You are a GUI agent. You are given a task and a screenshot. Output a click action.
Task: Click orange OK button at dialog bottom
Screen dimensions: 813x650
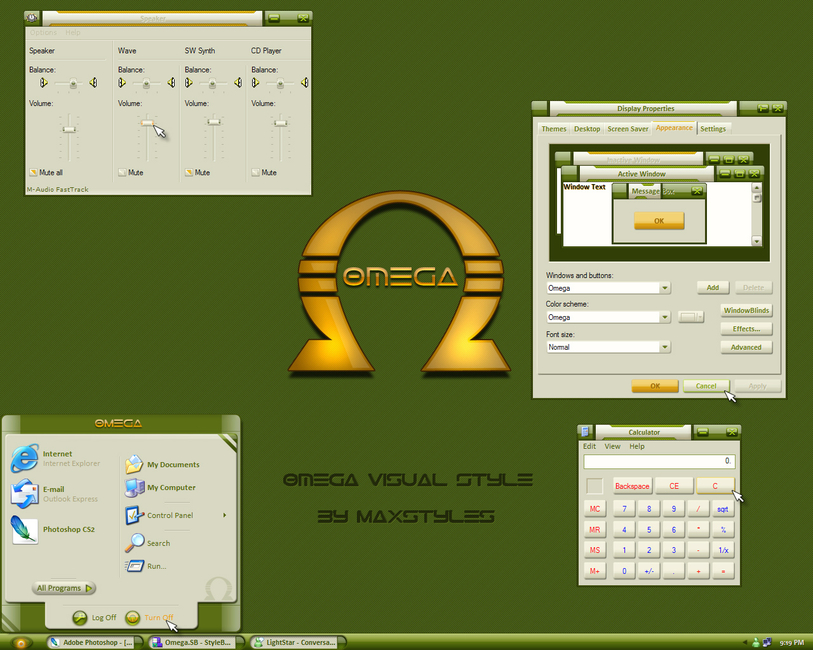tap(655, 386)
